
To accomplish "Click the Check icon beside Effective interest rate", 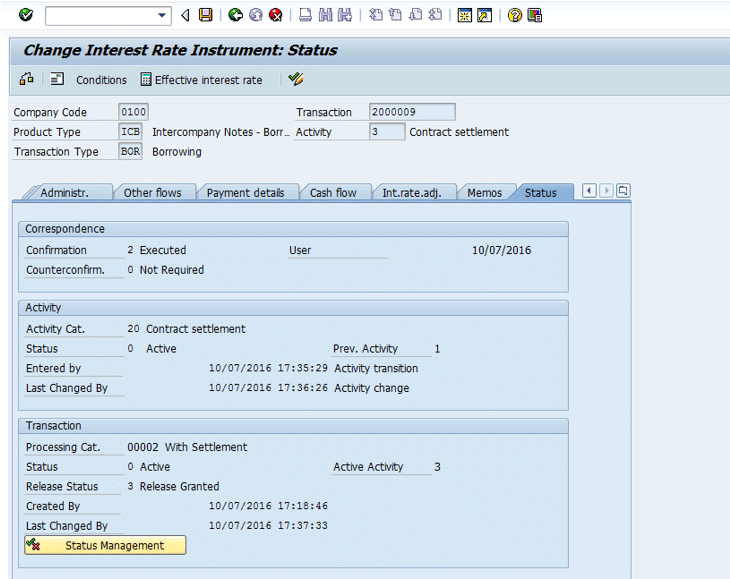I will (295, 80).
